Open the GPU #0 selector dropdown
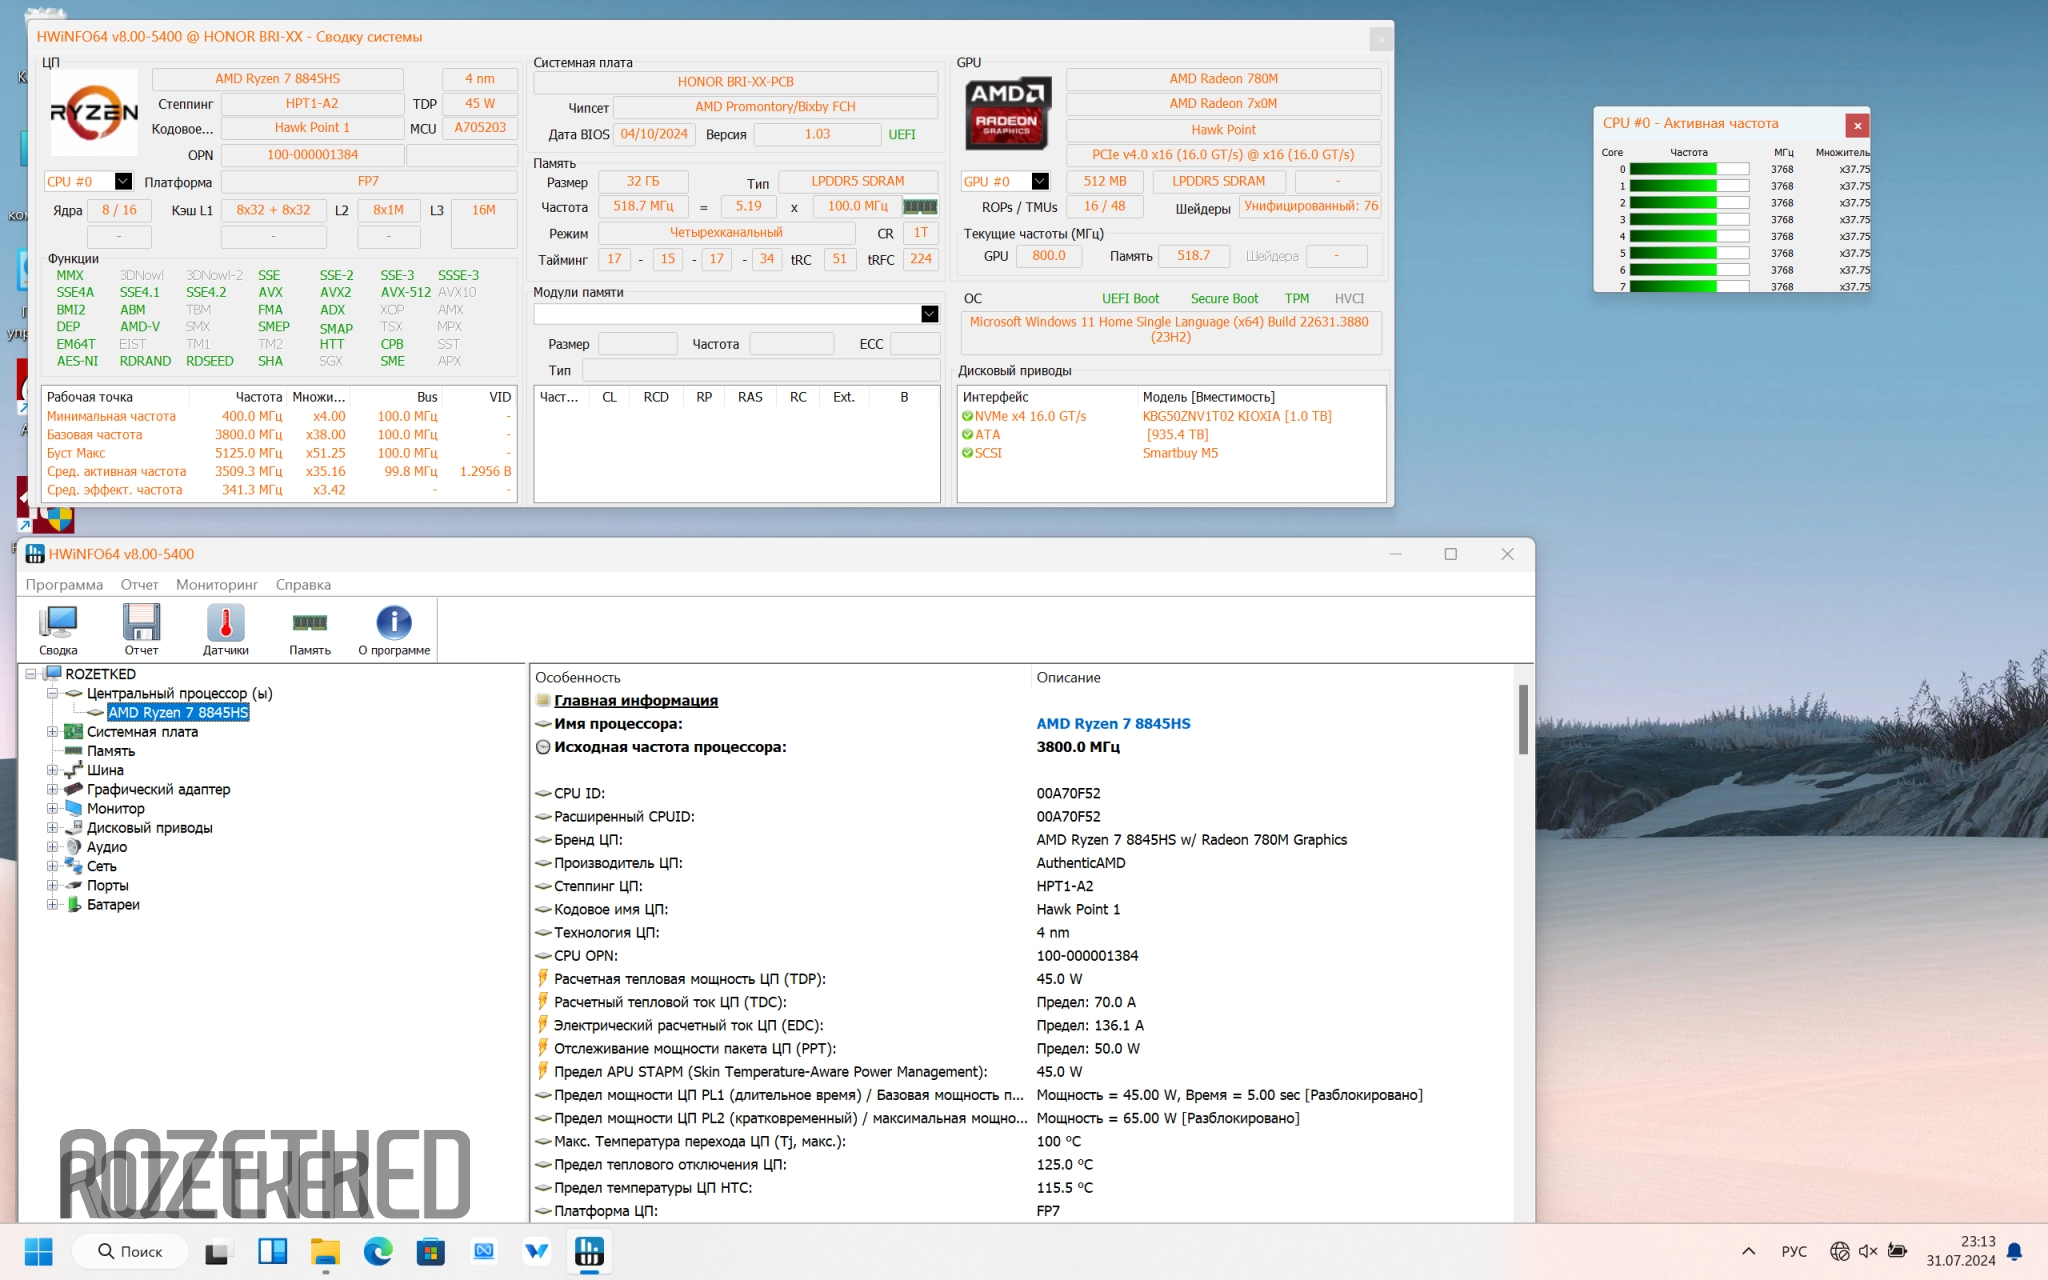This screenshot has height=1280, width=2048. tap(1040, 181)
